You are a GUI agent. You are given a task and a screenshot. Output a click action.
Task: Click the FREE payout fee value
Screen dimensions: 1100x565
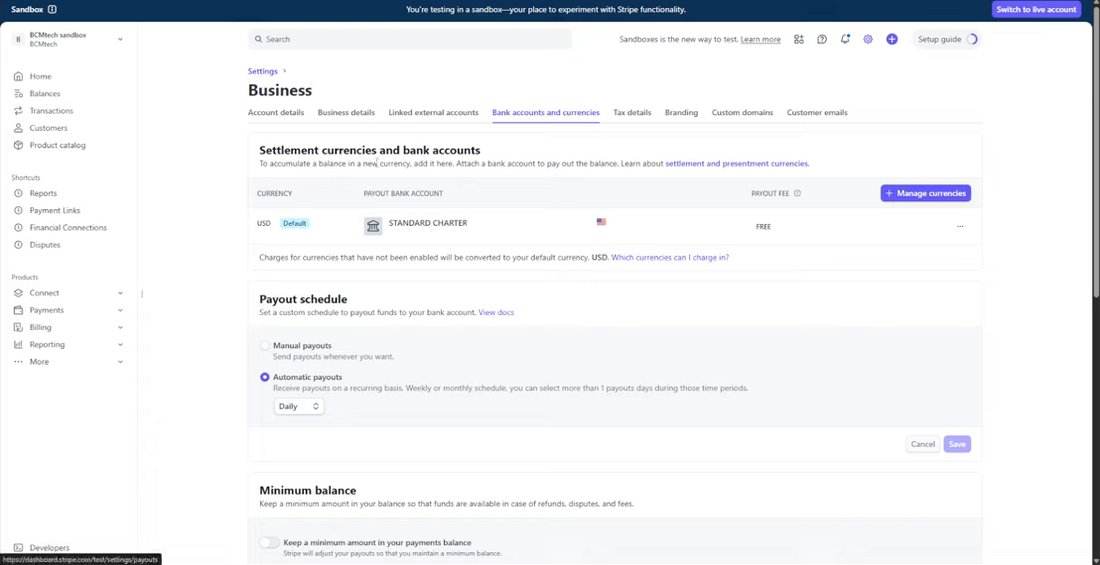pyautogui.click(x=763, y=227)
